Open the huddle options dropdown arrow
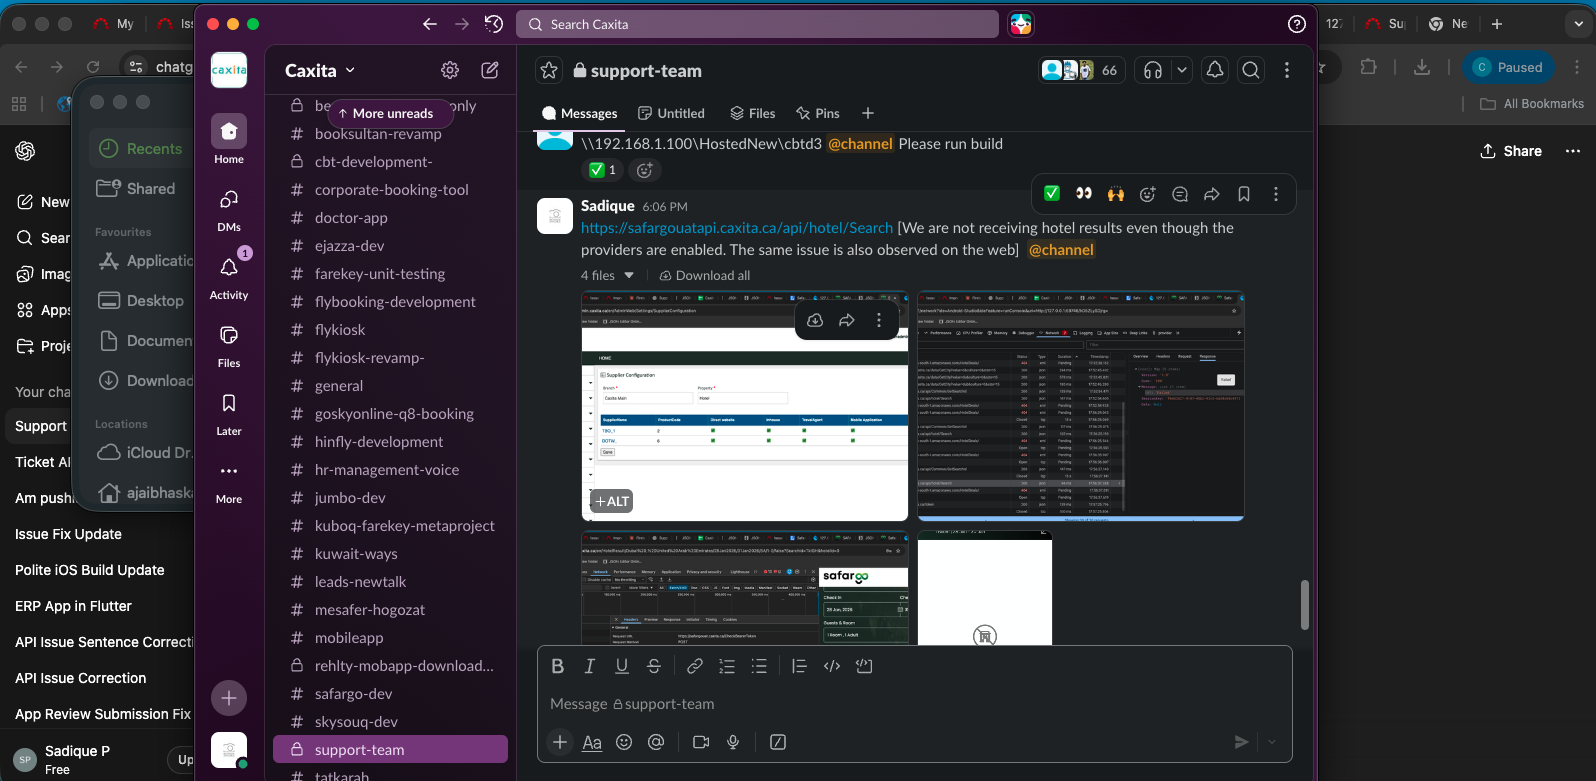The image size is (1596, 781). pyautogui.click(x=1182, y=70)
